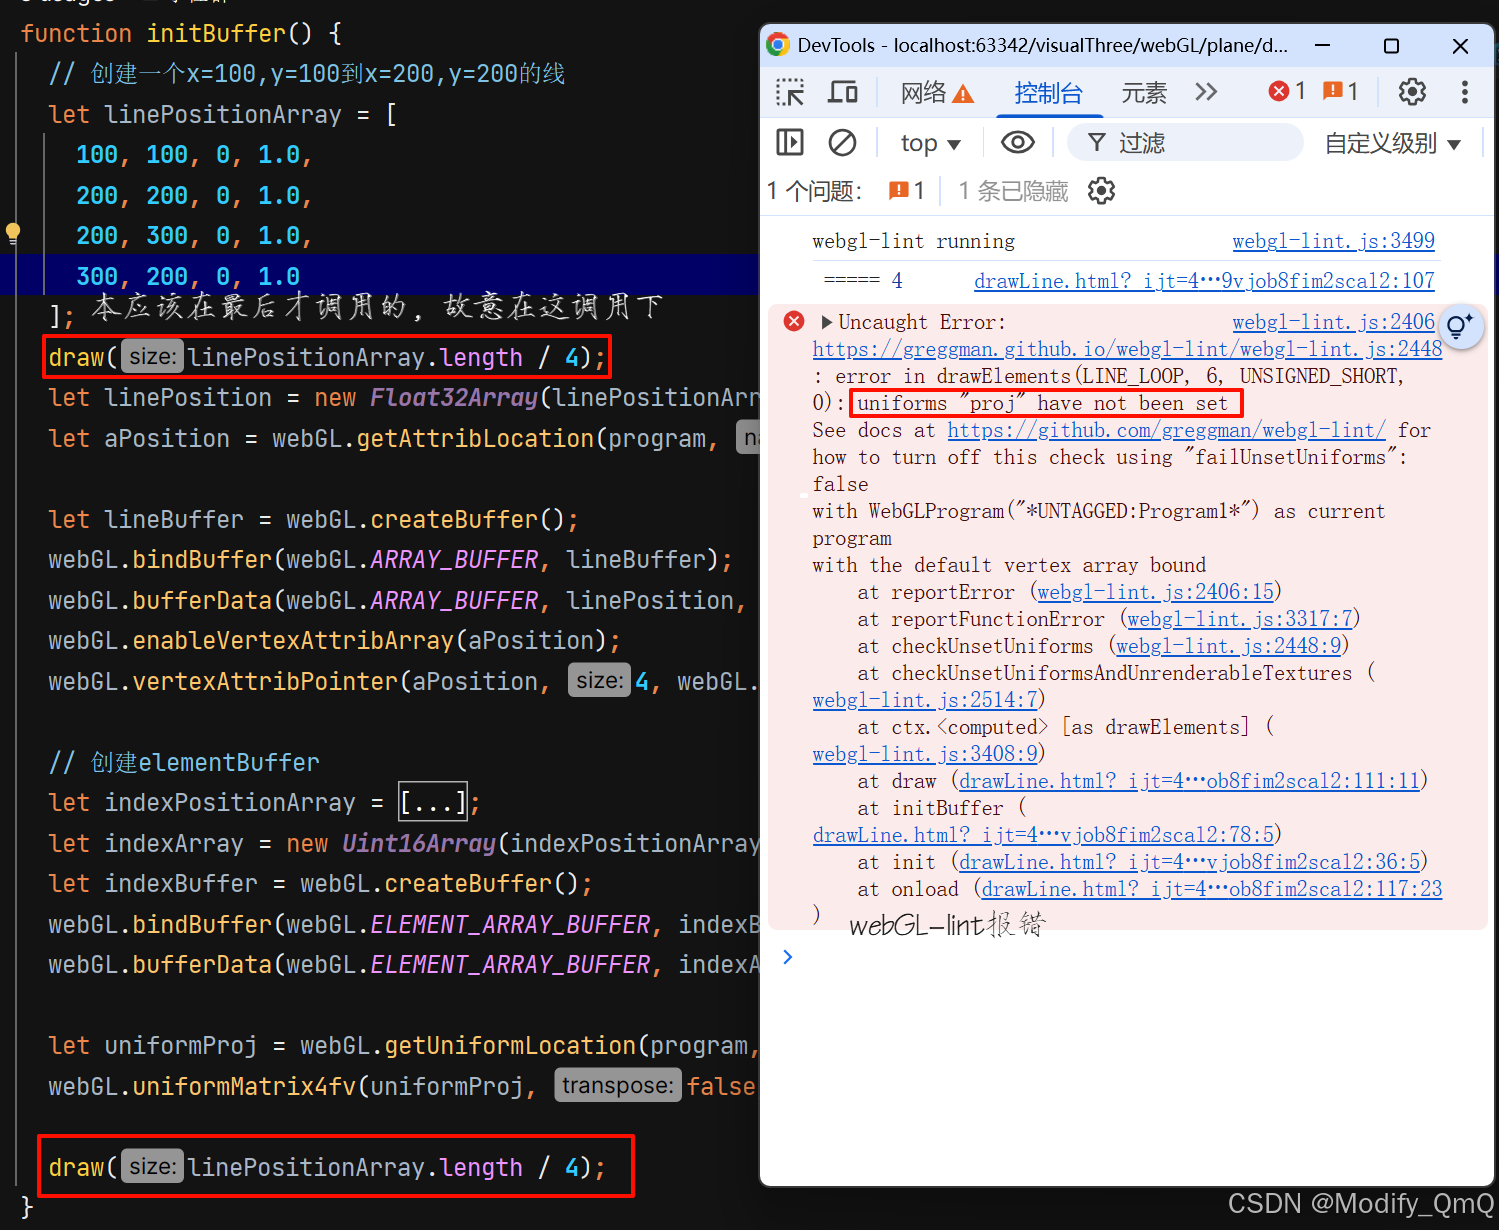Toggle the console sidebar panel icon
This screenshot has width=1499, height=1230.
(790, 143)
